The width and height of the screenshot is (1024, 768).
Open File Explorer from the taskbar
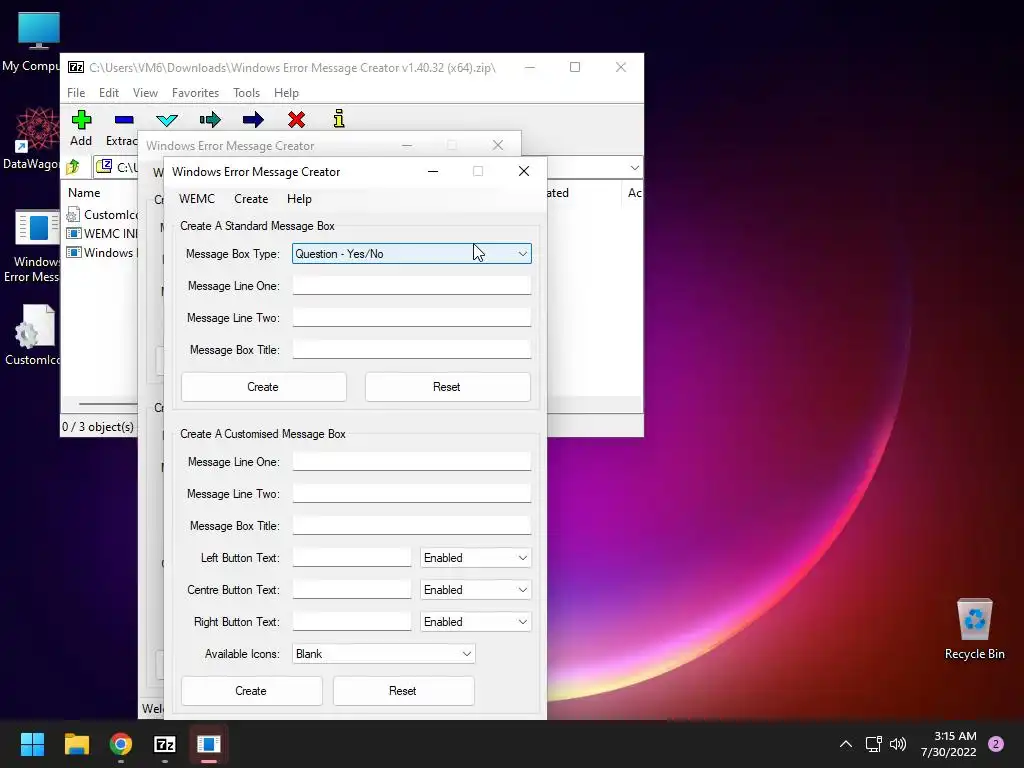tap(76, 744)
